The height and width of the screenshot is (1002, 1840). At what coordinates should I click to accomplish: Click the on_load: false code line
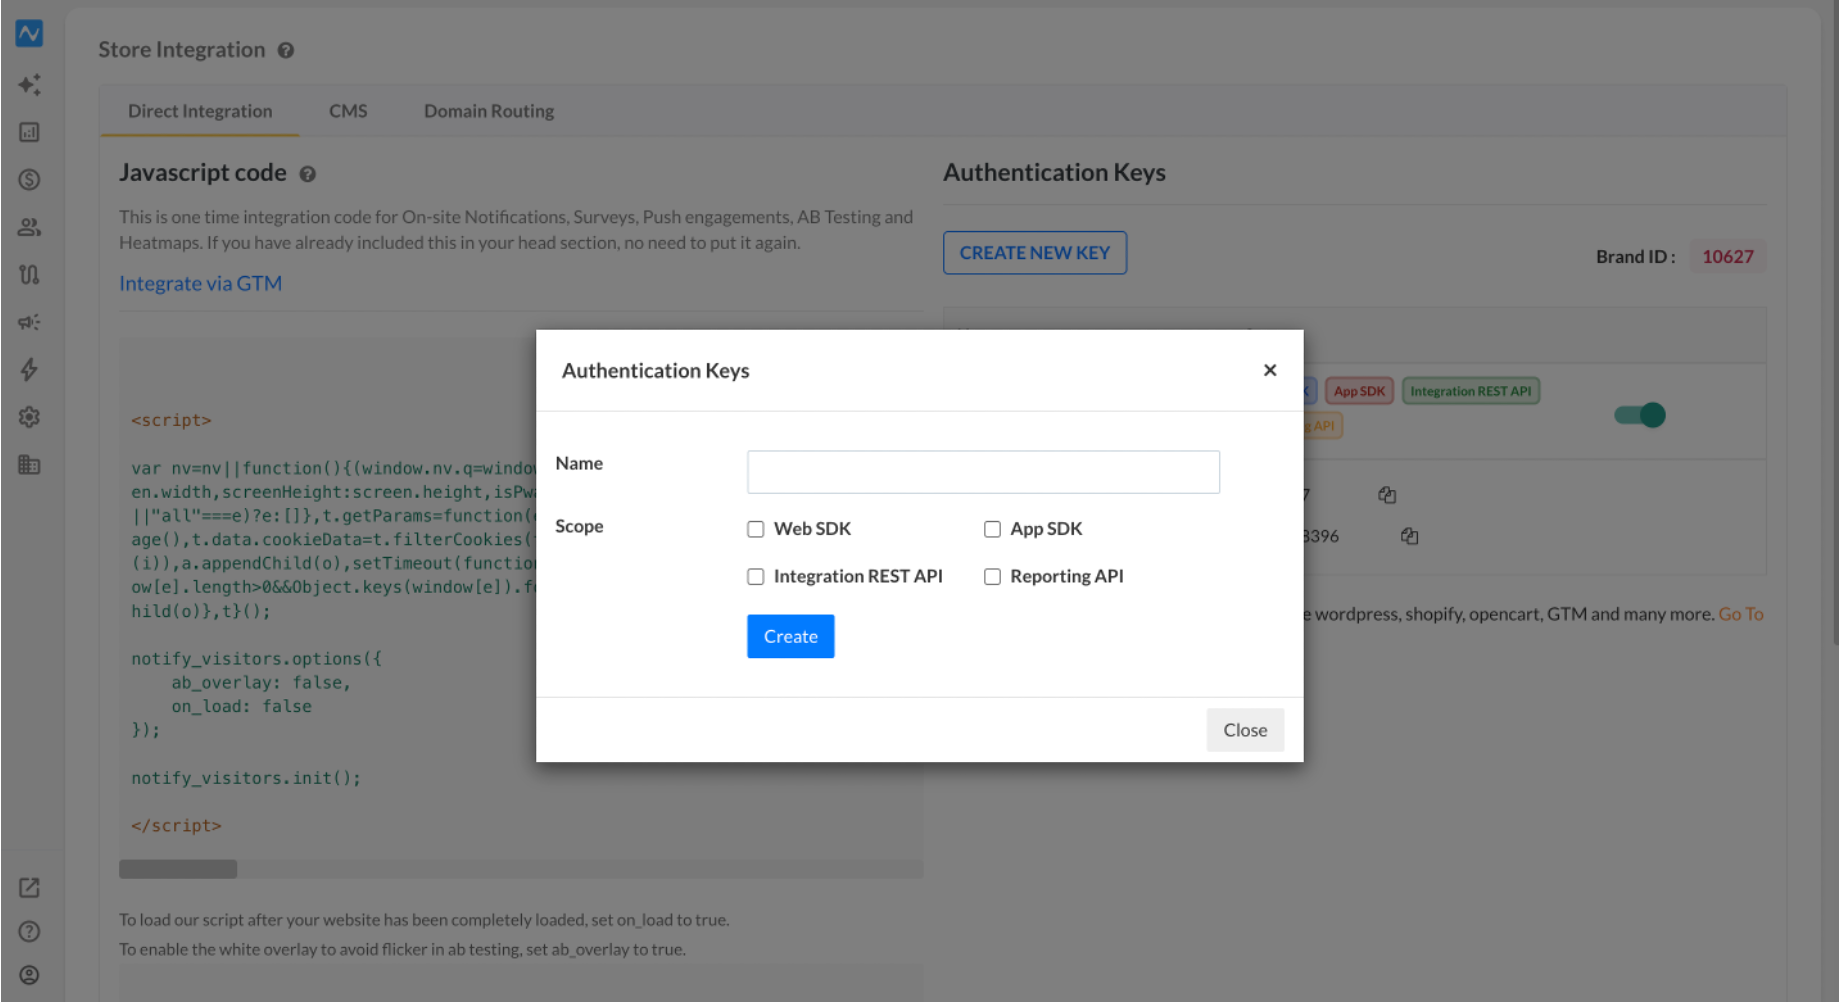coord(241,707)
